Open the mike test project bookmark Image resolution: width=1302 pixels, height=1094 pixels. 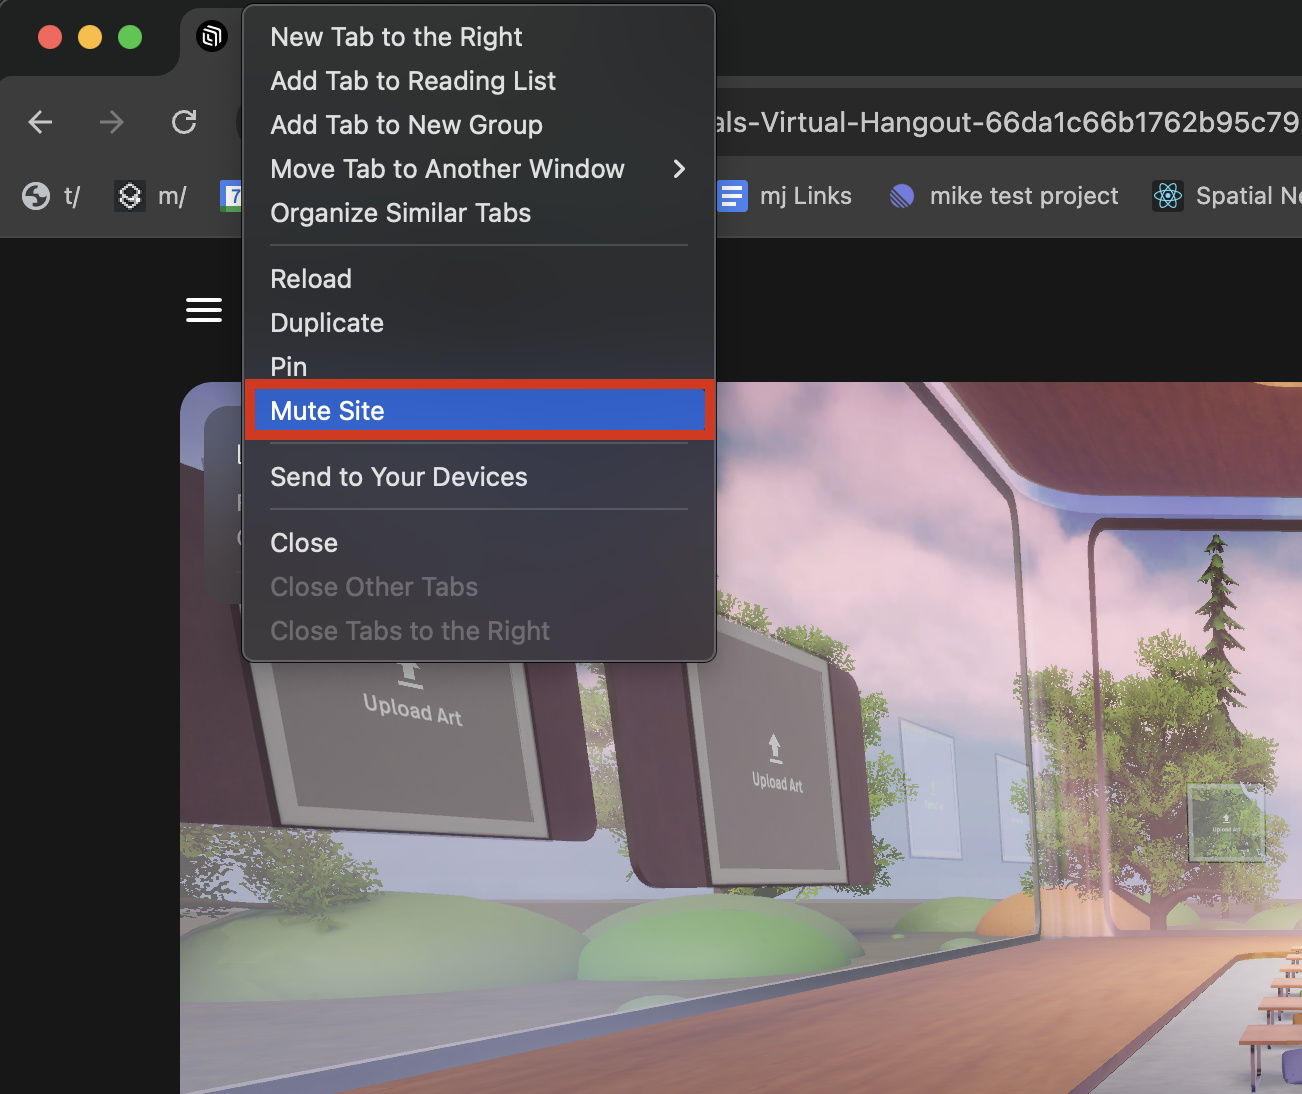(1004, 196)
